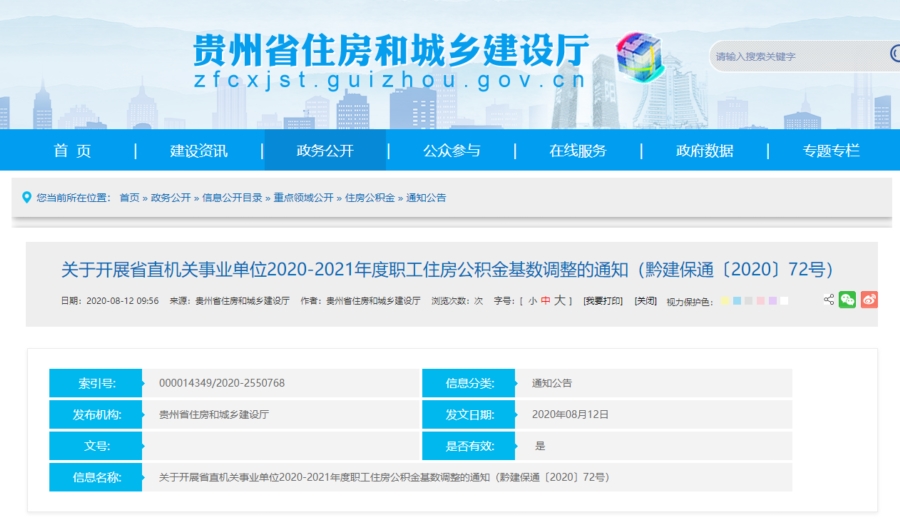Click the 我要打印 print link
900x523 pixels.
[x=603, y=301]
